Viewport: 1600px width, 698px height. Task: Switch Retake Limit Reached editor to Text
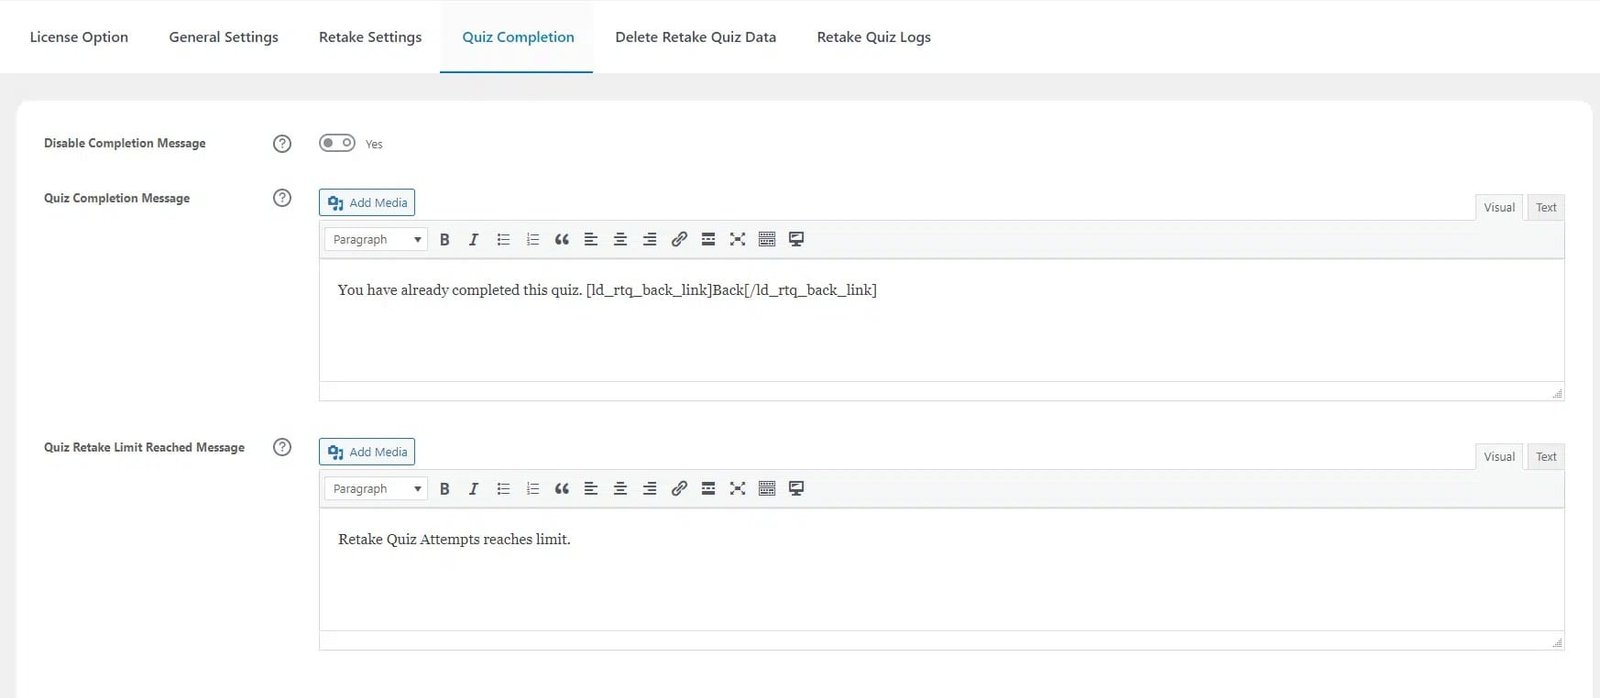pos(1546,456)
